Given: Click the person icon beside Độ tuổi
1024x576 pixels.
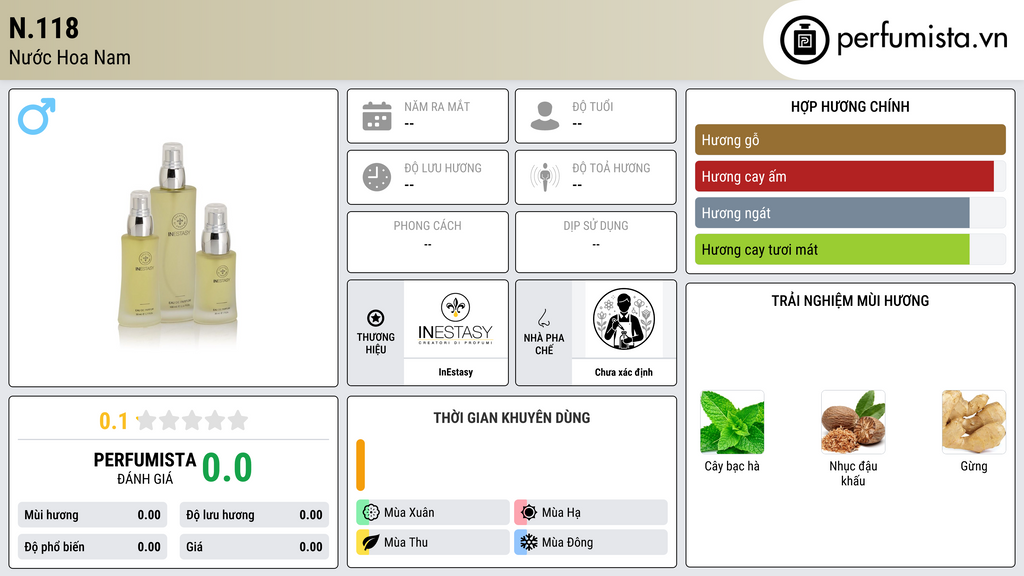Looking at the screenshot, I should coord(545,116).
